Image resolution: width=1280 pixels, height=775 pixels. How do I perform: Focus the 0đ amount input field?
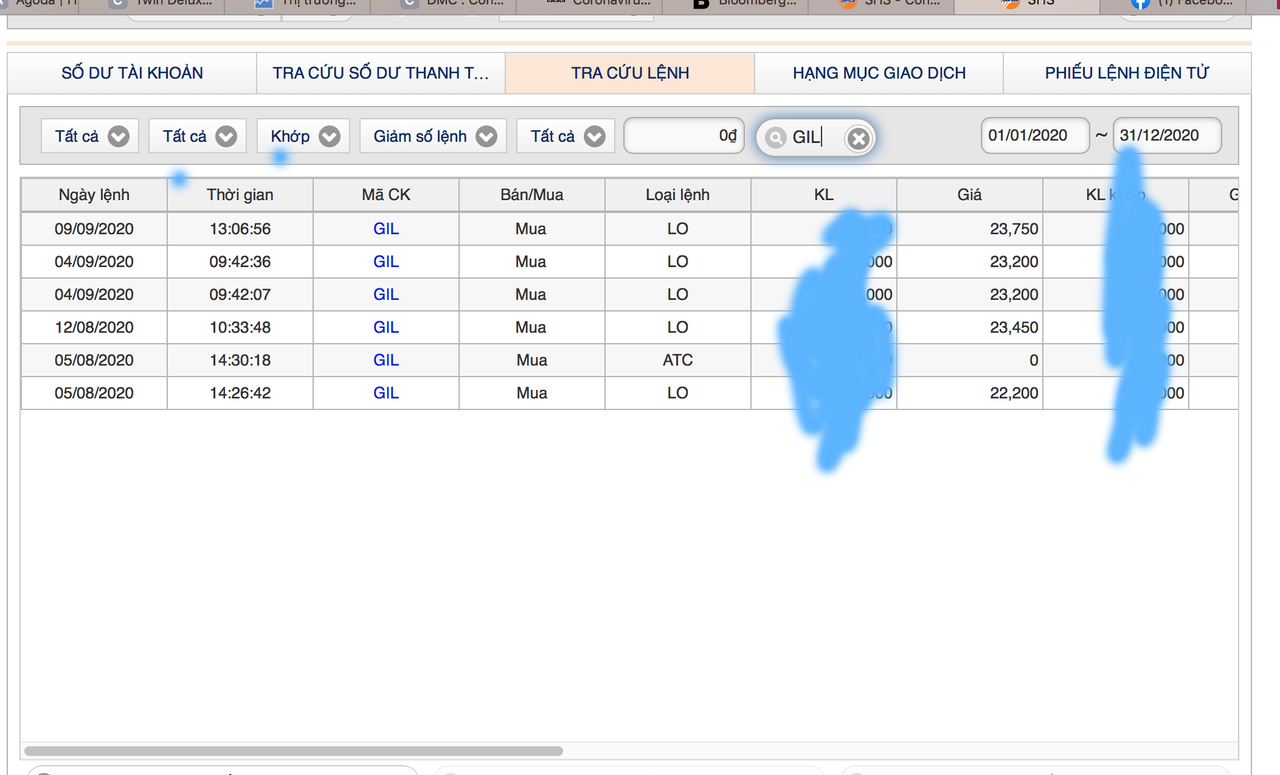pos(684,136)
